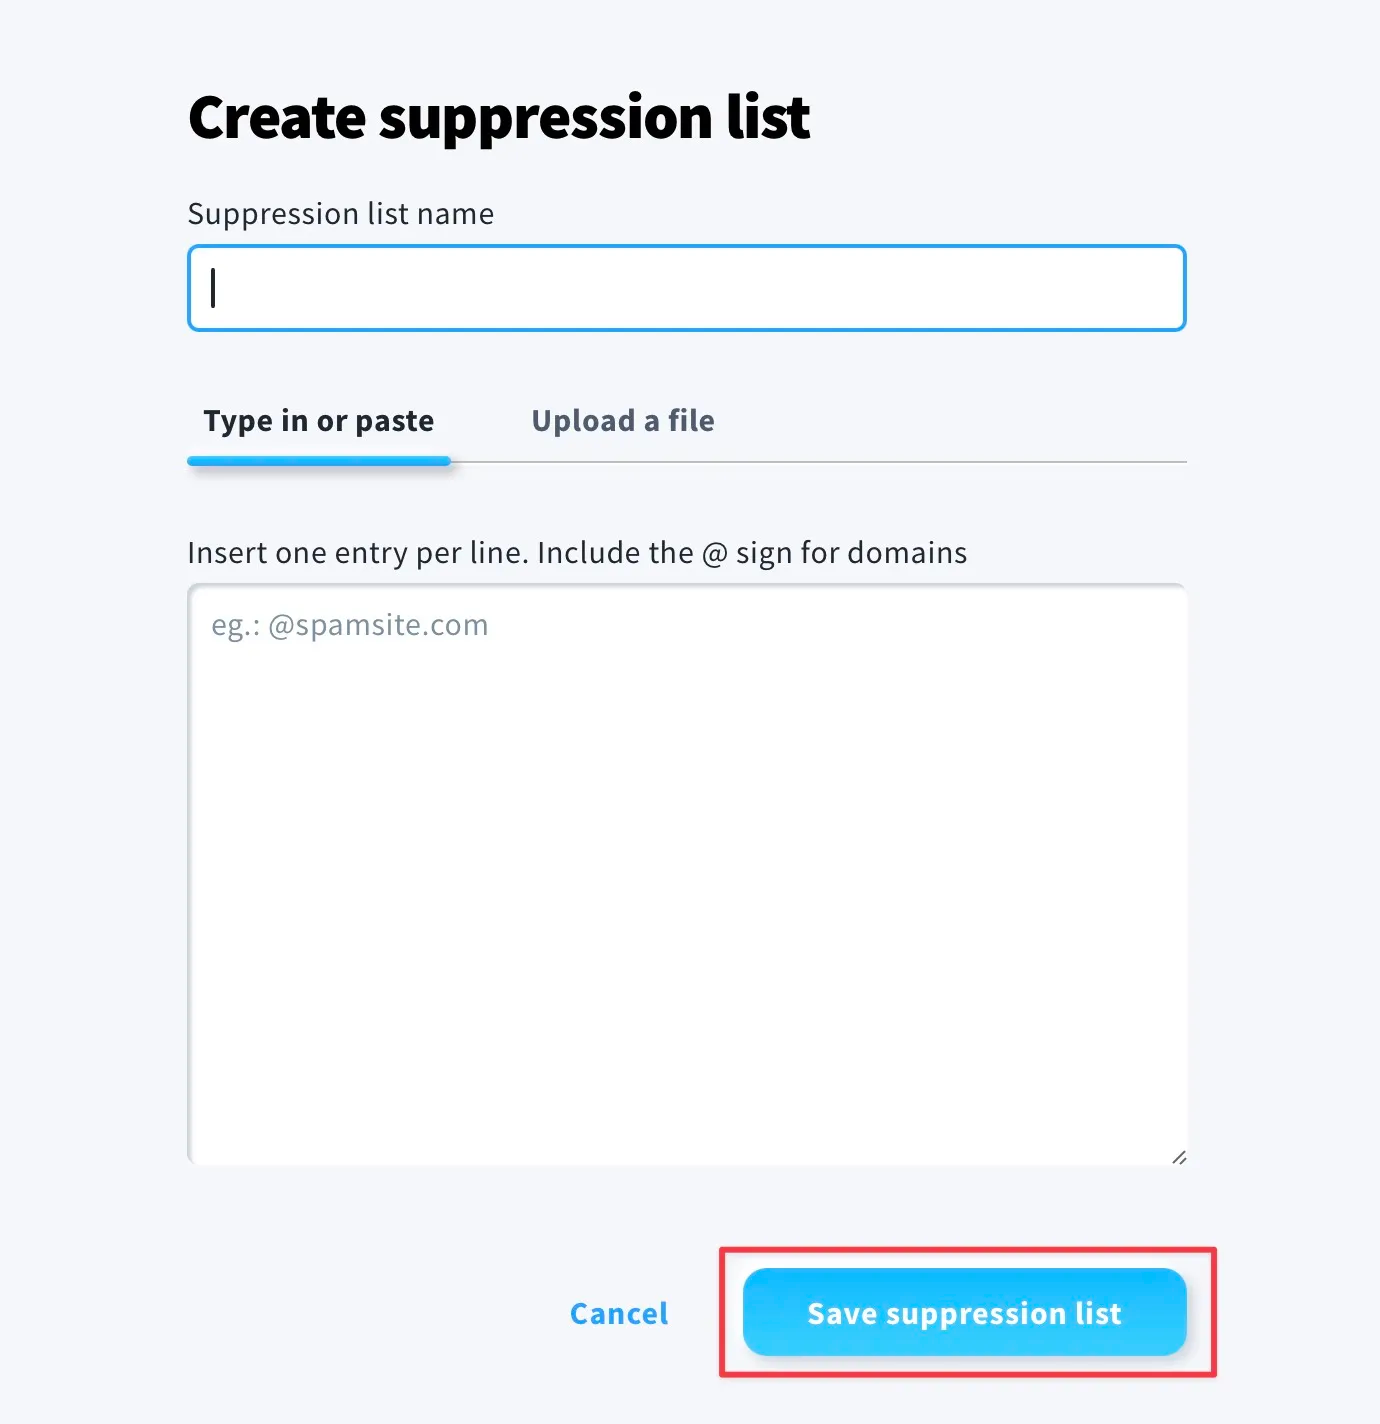The image size is (1380, 1424).
Task: Click the Suppression list name input field
Action: point(686,288)
